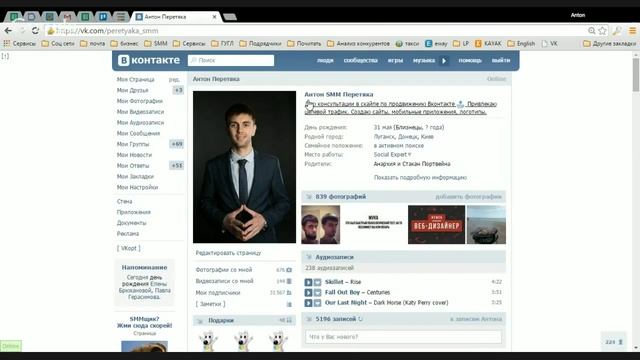The image size is (640, 360).
Task: Open the Apps (Сервисы) grid shortcut in bookmarks bar
Action: pyautogui.click(x=19, y=43)
